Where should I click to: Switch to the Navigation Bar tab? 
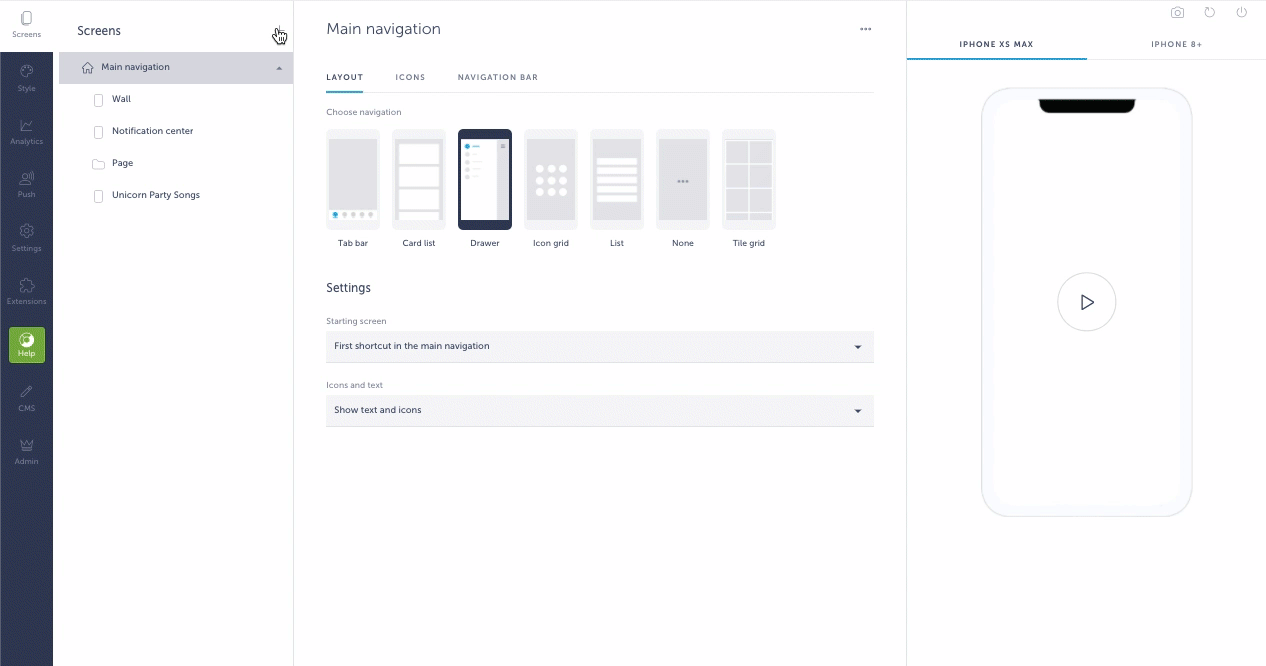tap(497, 77)
